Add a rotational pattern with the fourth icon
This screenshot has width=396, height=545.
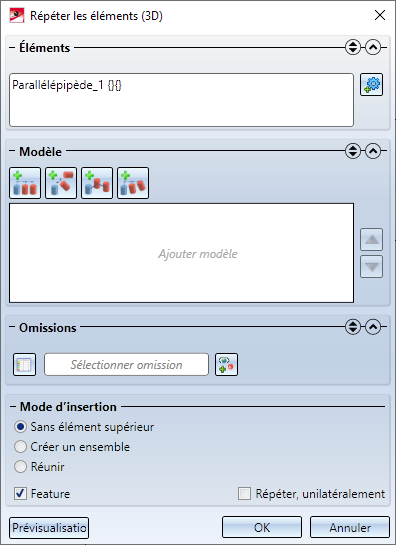pyautogui.click(x=133, y=183)
